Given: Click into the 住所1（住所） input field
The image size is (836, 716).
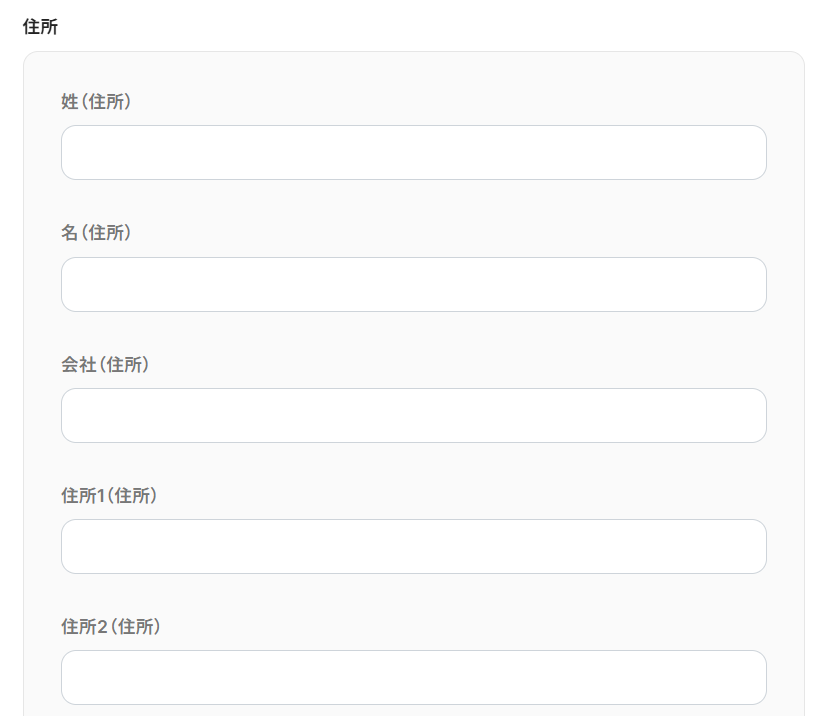Looking at the screenshot, I should tap(413, 547).
